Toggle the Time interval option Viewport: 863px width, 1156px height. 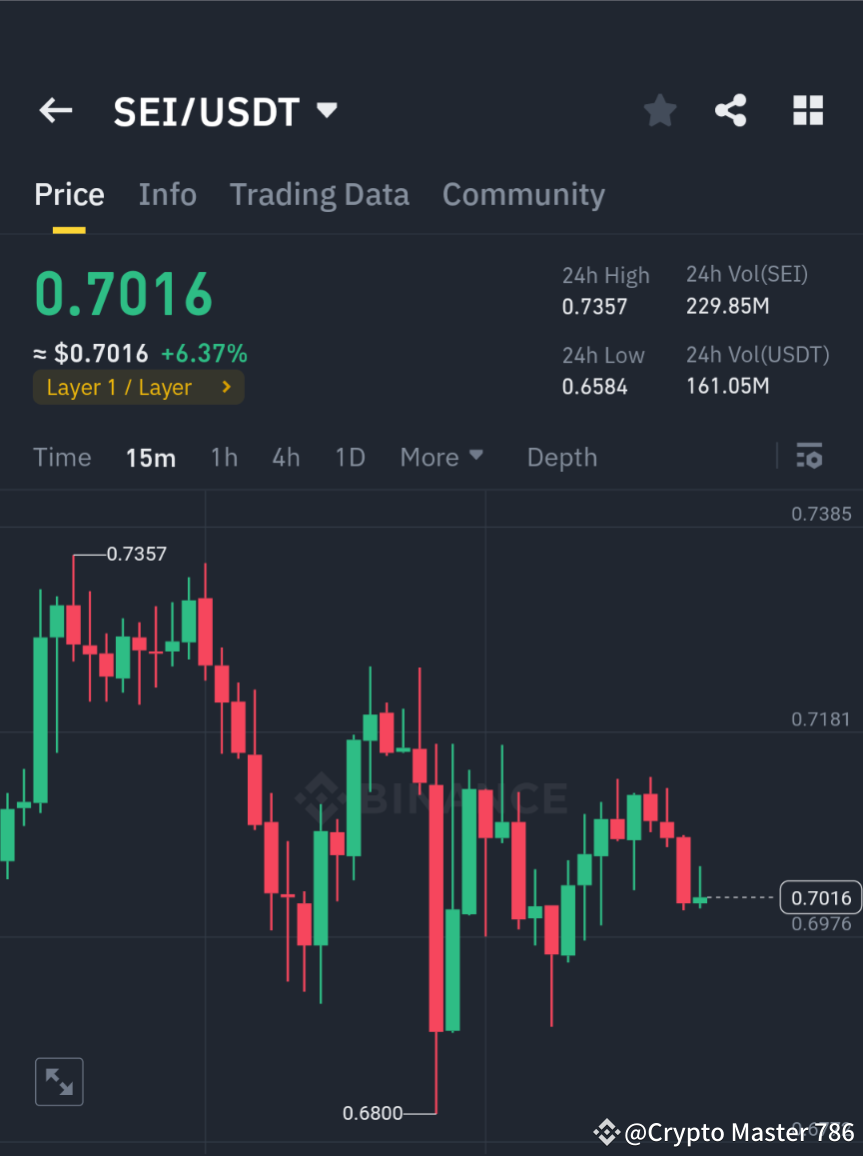point(62,456)
